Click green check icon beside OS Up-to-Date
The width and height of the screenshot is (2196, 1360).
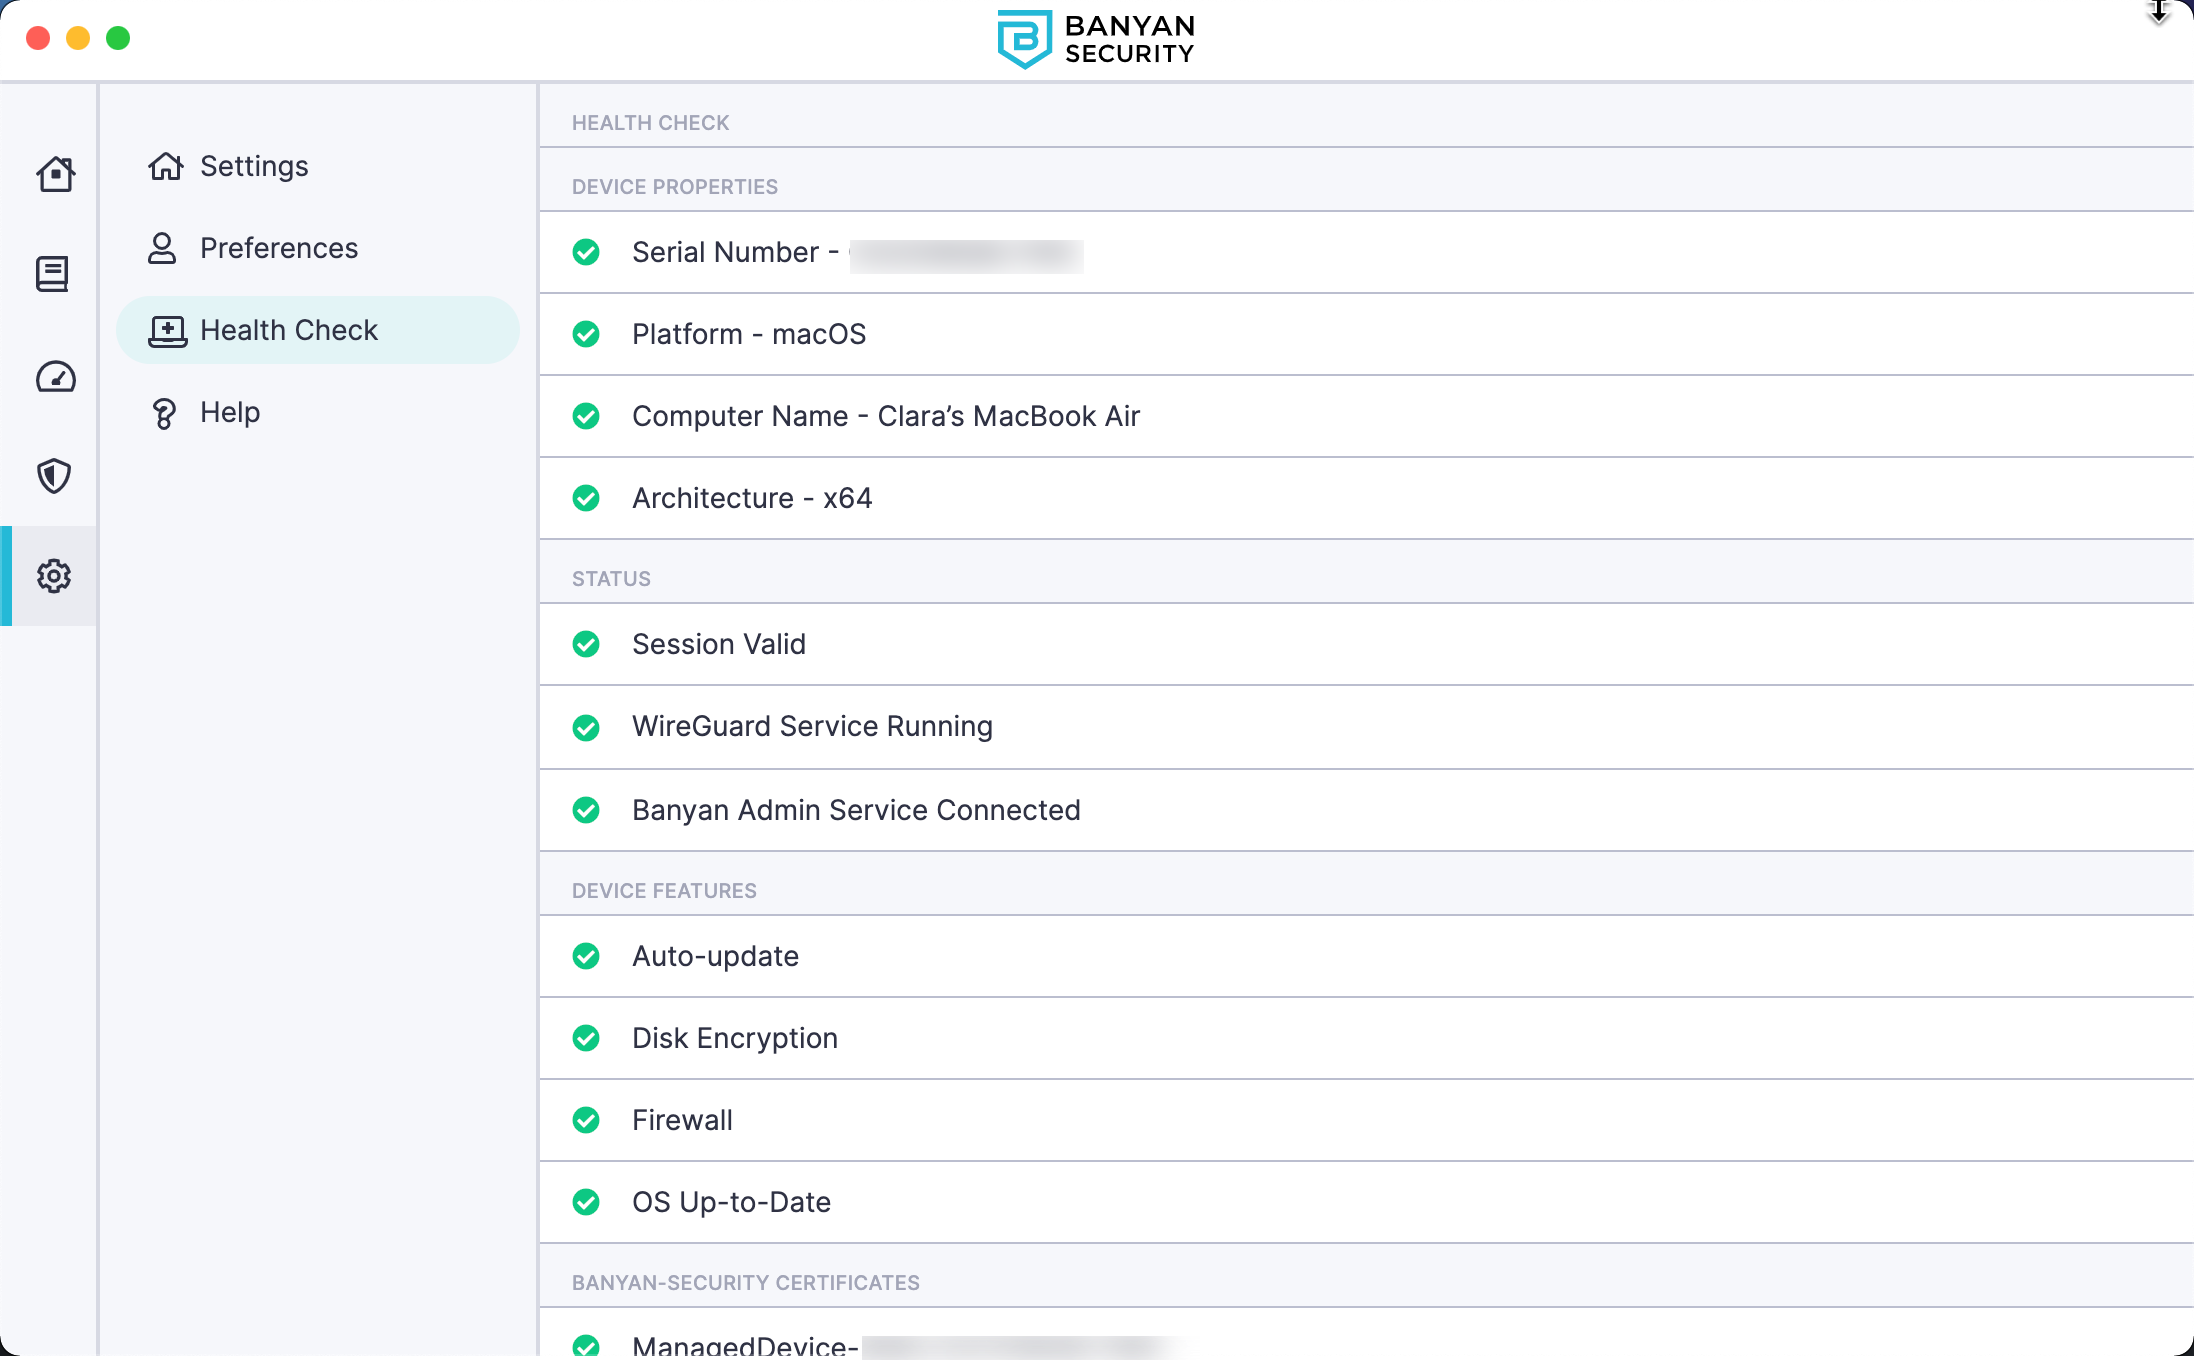tap(586, 1202)
